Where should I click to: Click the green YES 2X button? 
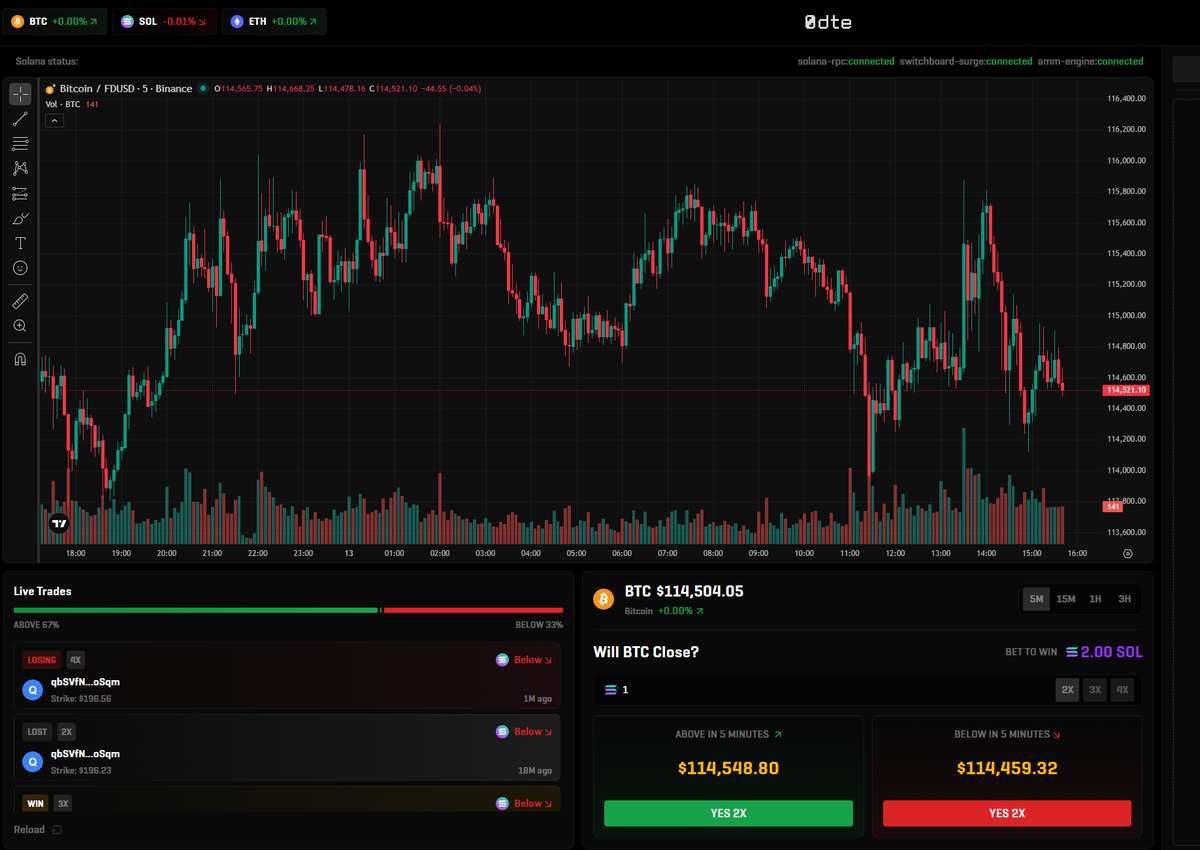(728, 813)
